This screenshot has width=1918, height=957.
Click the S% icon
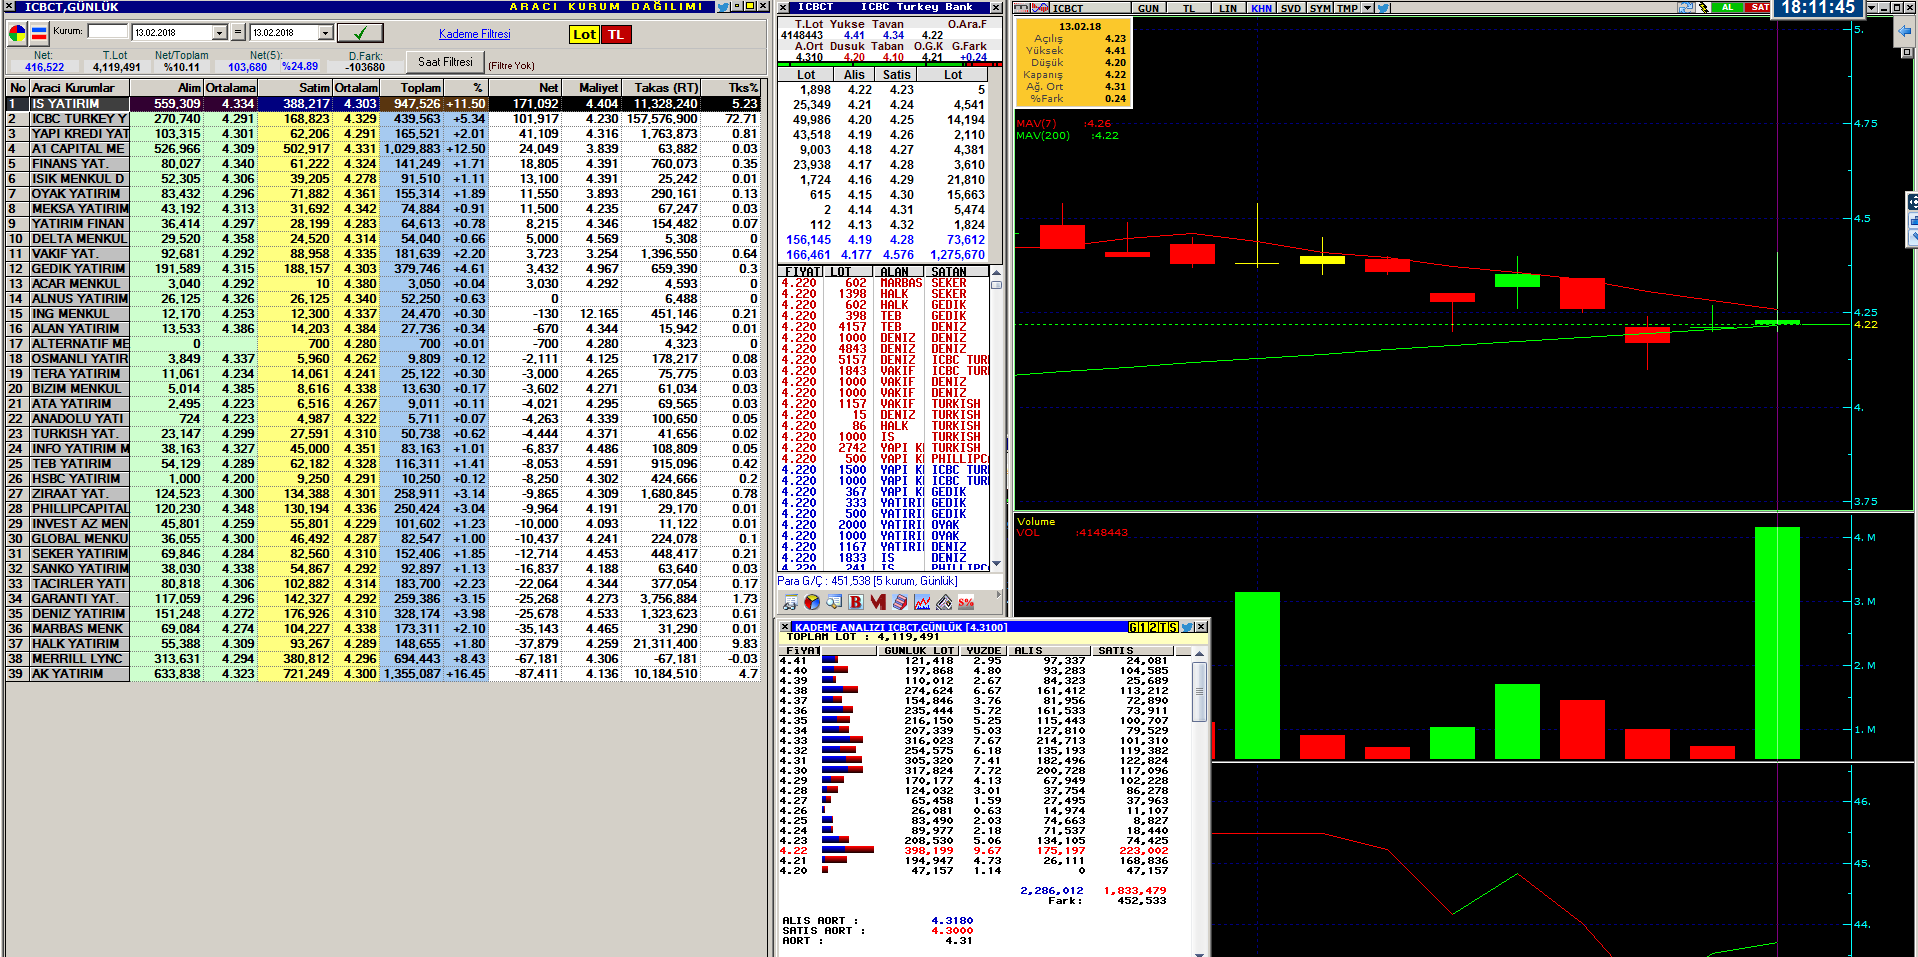pyautogui.click(x=966, y=602)
